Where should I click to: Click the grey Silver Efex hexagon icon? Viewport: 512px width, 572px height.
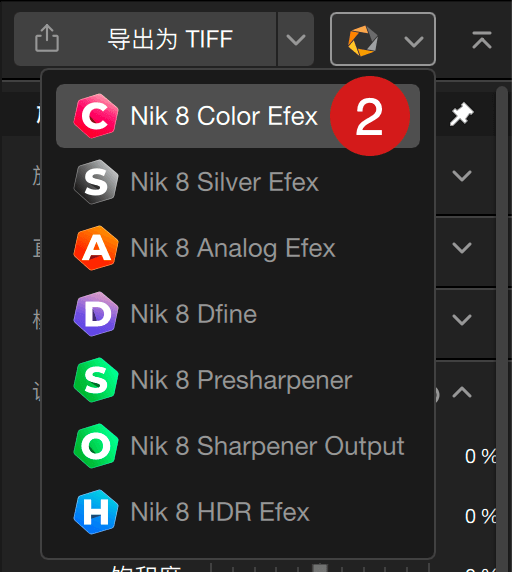tap(96, 182)
